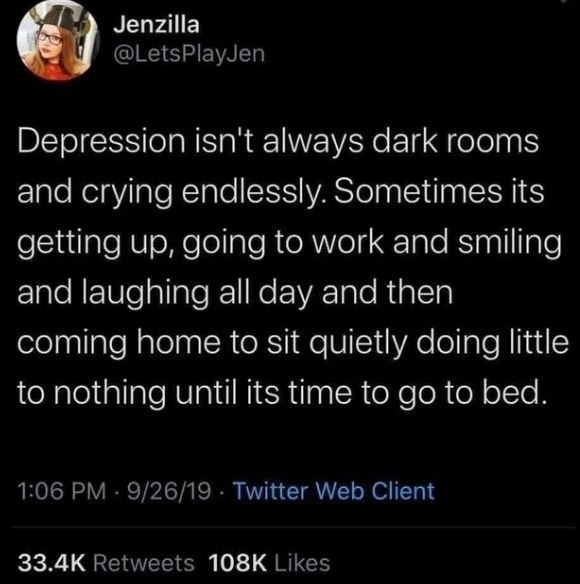The height and width of the screenshot is (584, 580).
Task: Click the word "Depression" in the tweet
Action: [101, 142]
